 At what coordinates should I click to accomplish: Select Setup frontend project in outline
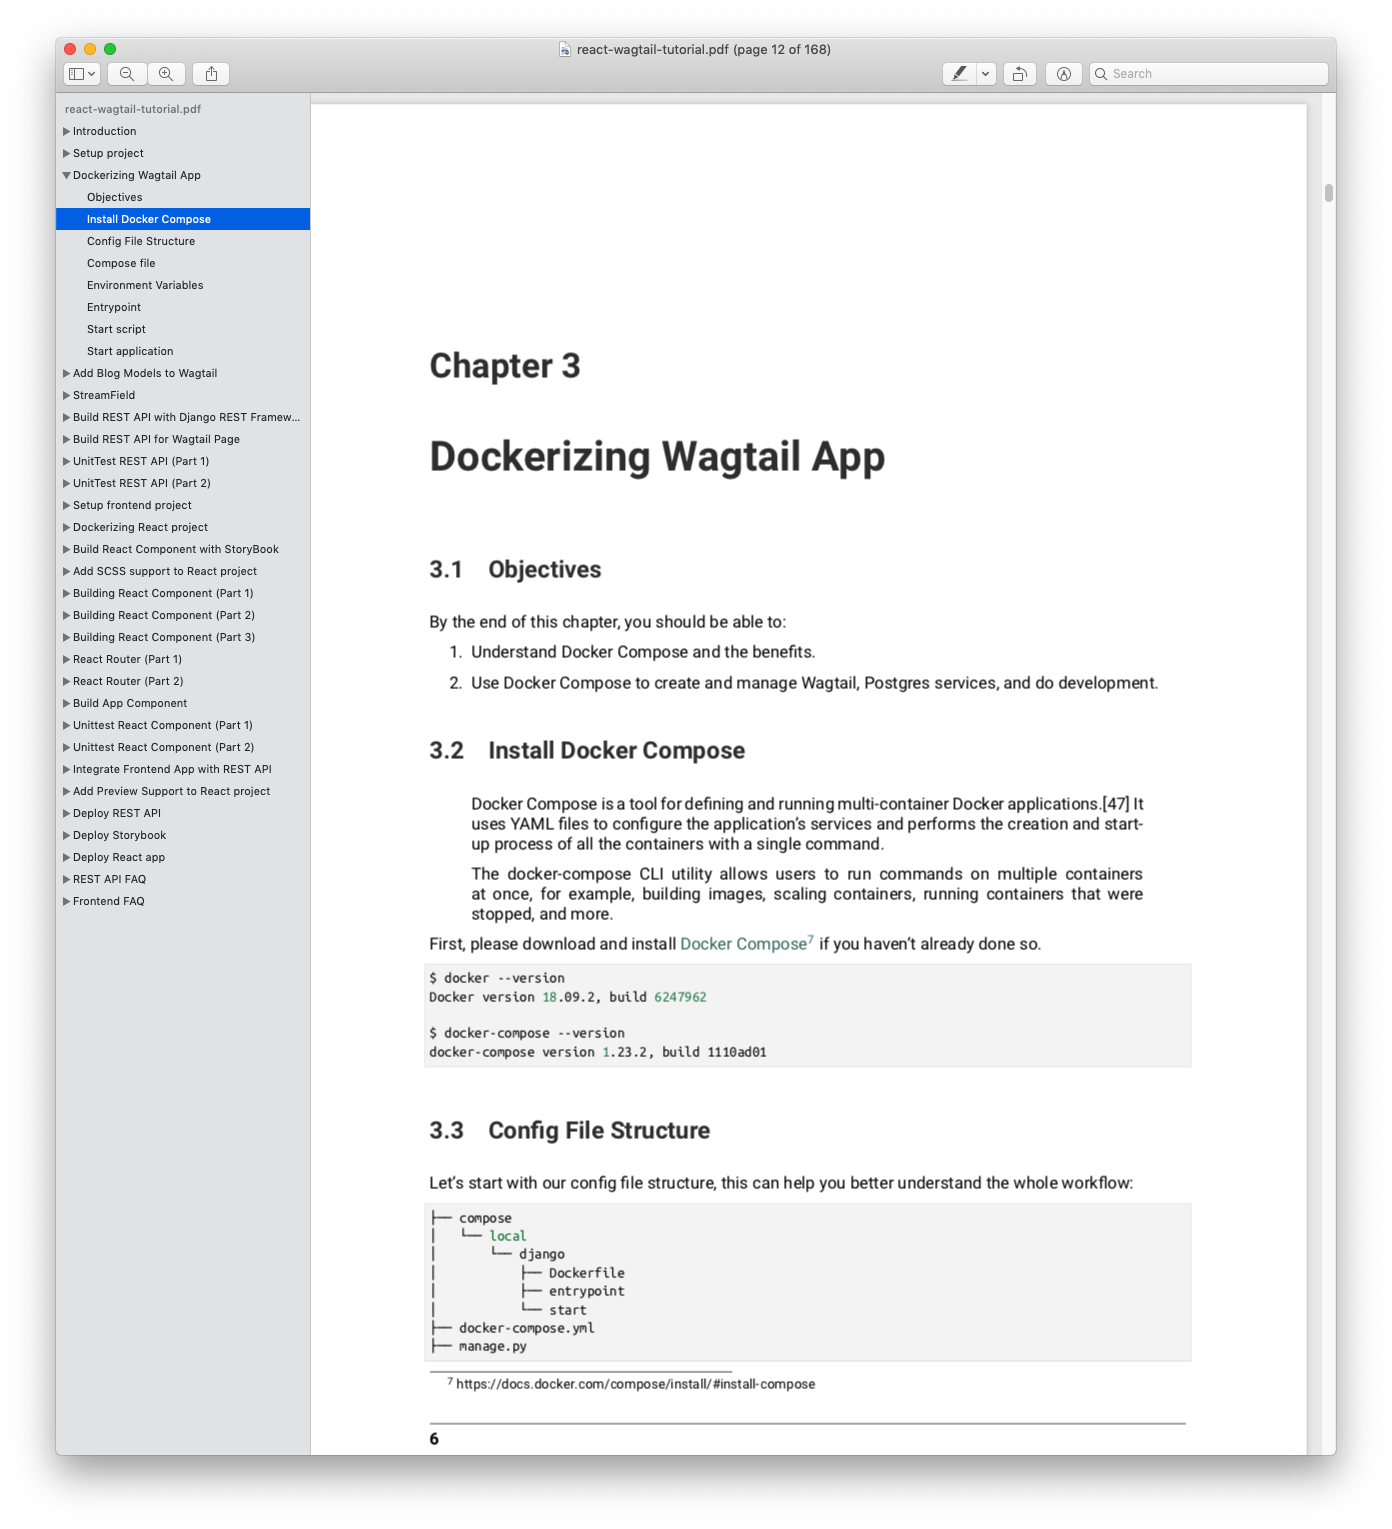[183, 505]
